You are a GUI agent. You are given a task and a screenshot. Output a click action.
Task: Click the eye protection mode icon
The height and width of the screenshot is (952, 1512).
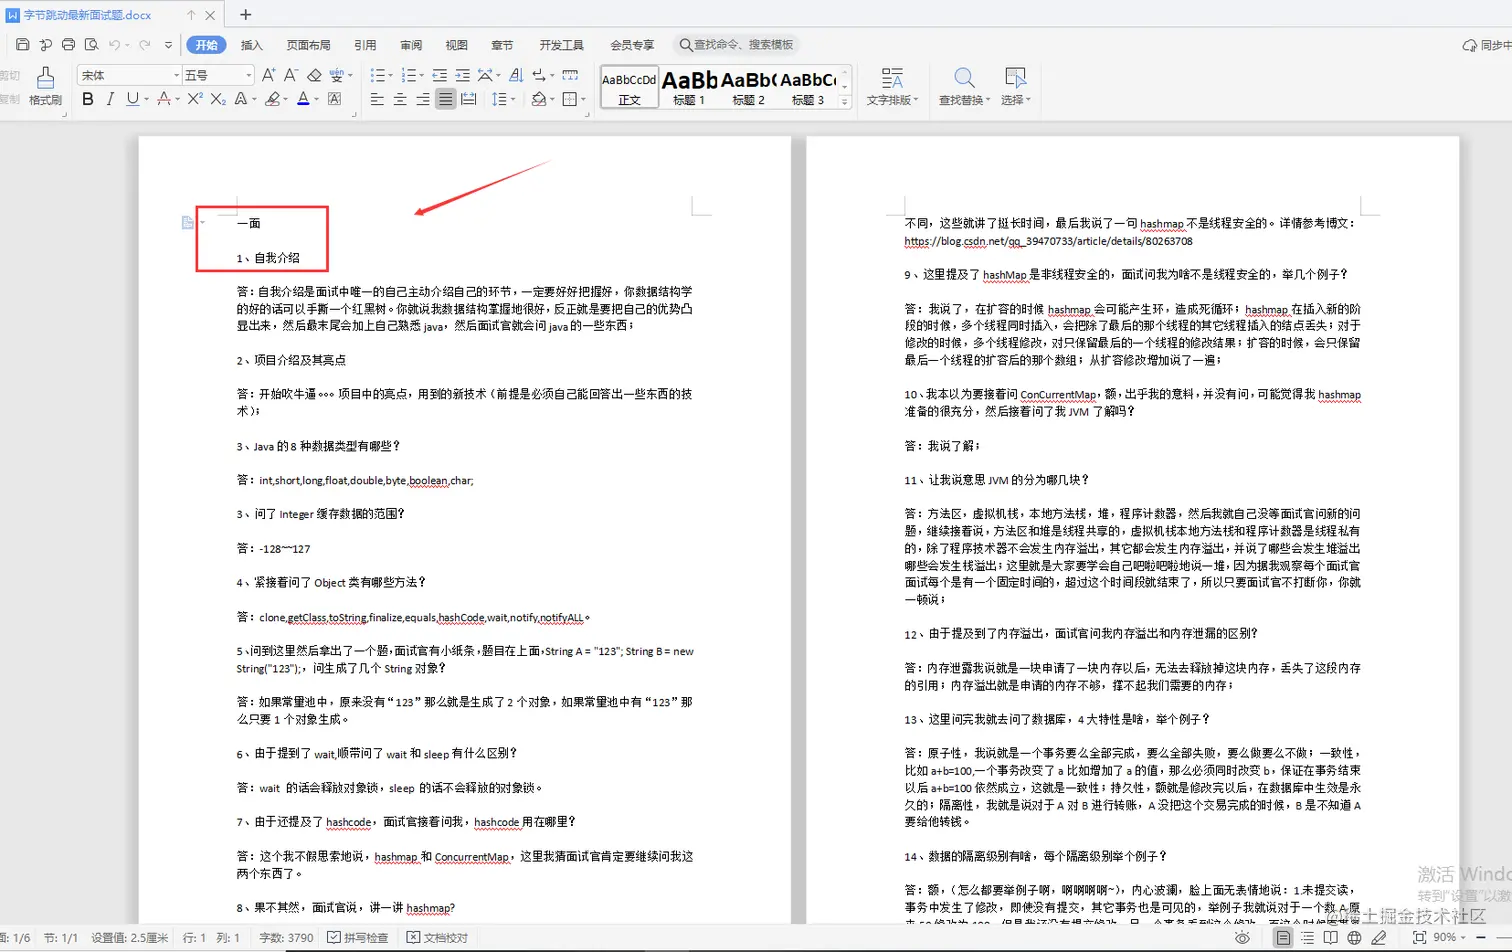click(1242, 937)
